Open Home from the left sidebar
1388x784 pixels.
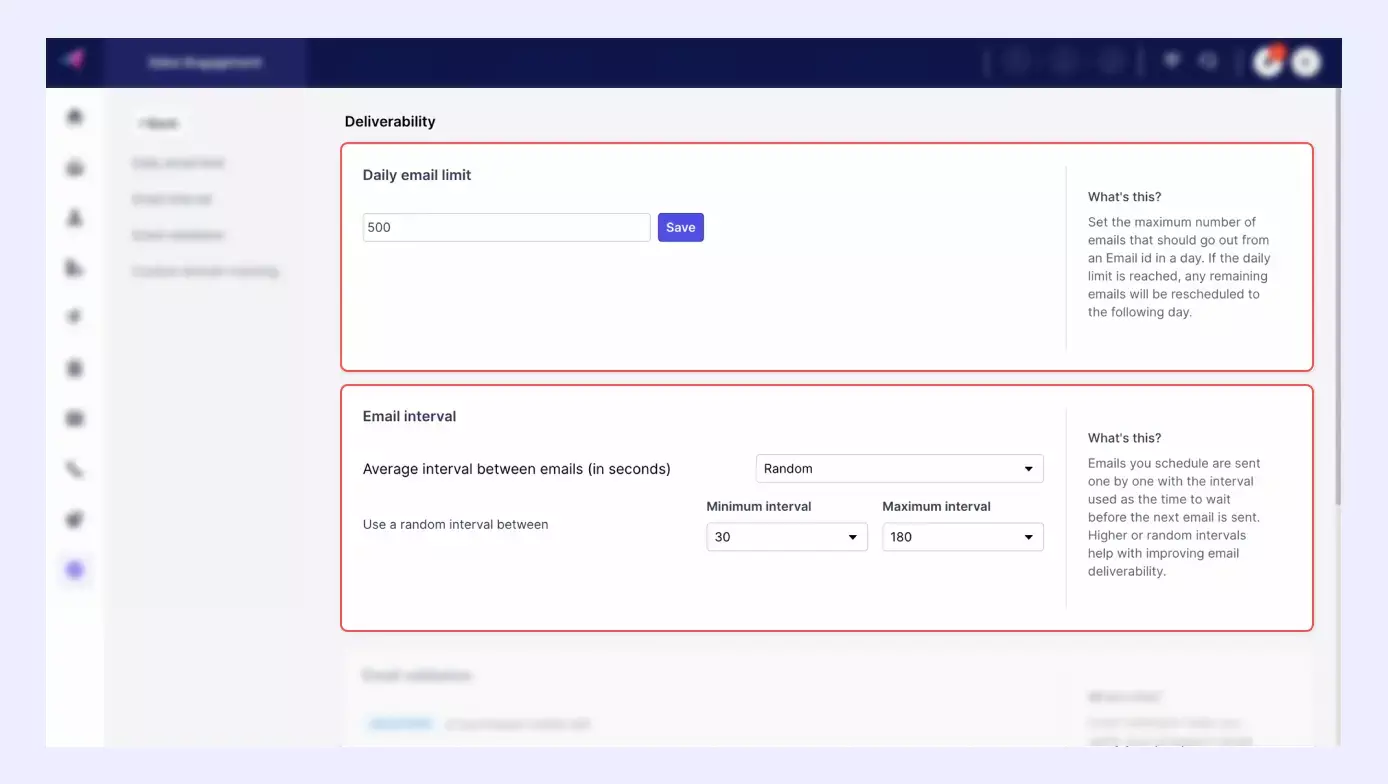[x=75, y=117]
